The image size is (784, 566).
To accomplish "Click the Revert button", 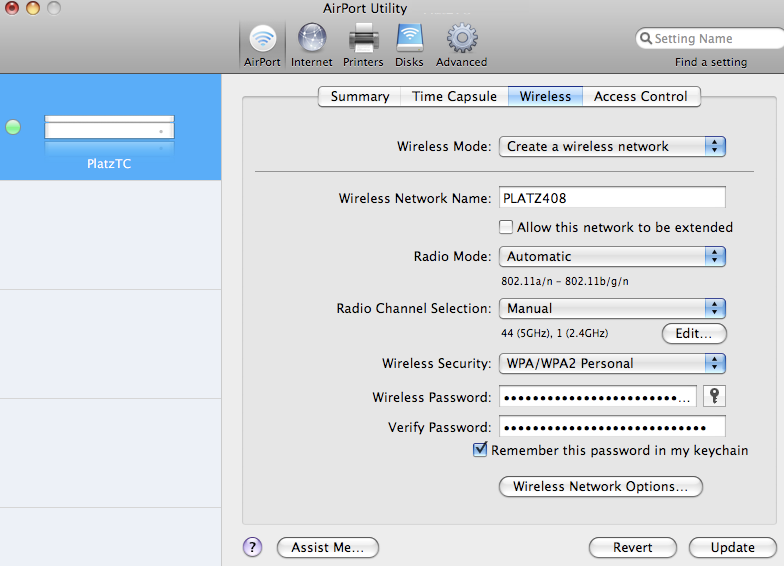I will [632, 548].
